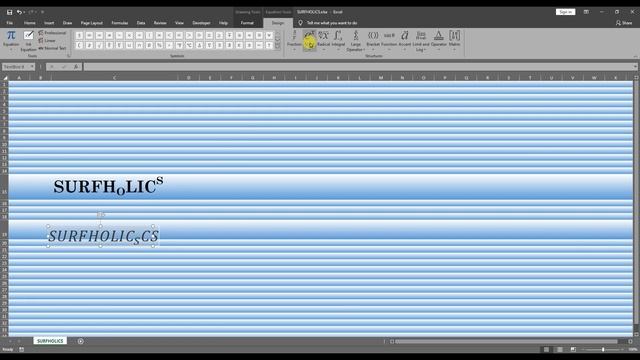Click the Tell me what you want to do box
This screenshot has height=360, width=640.
coord(332,23)
